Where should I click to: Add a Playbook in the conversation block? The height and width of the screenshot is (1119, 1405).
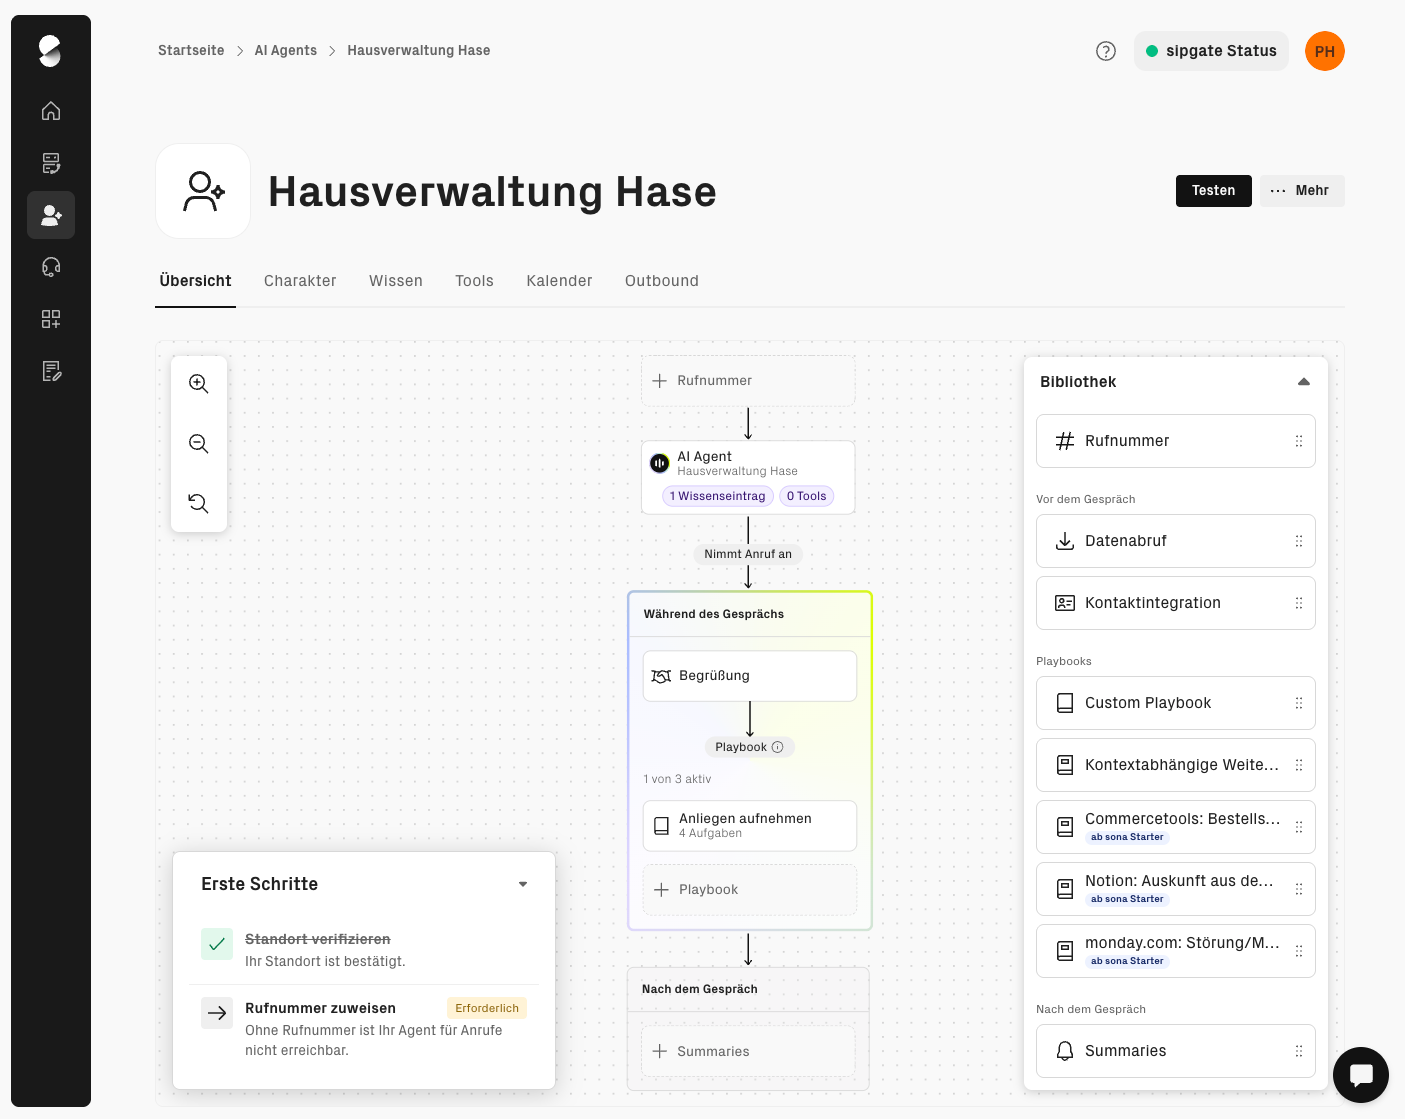[x=750, y=890]
